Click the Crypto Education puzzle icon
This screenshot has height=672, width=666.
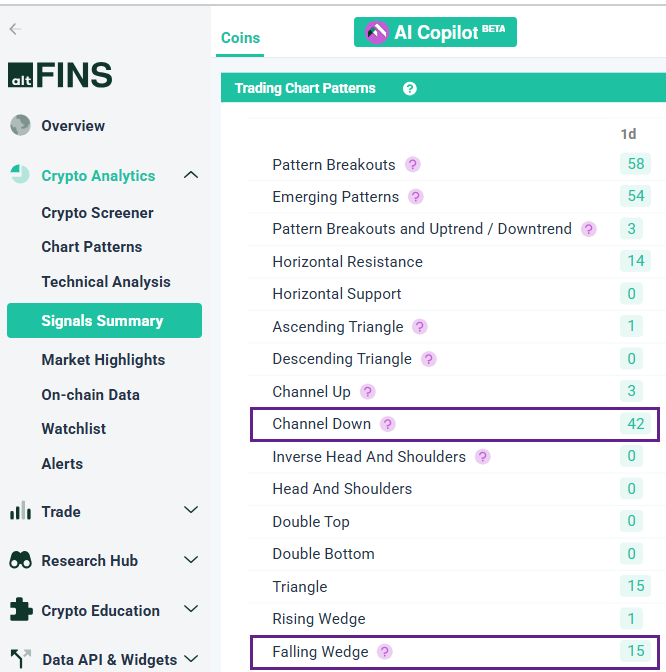pos(20,610)
